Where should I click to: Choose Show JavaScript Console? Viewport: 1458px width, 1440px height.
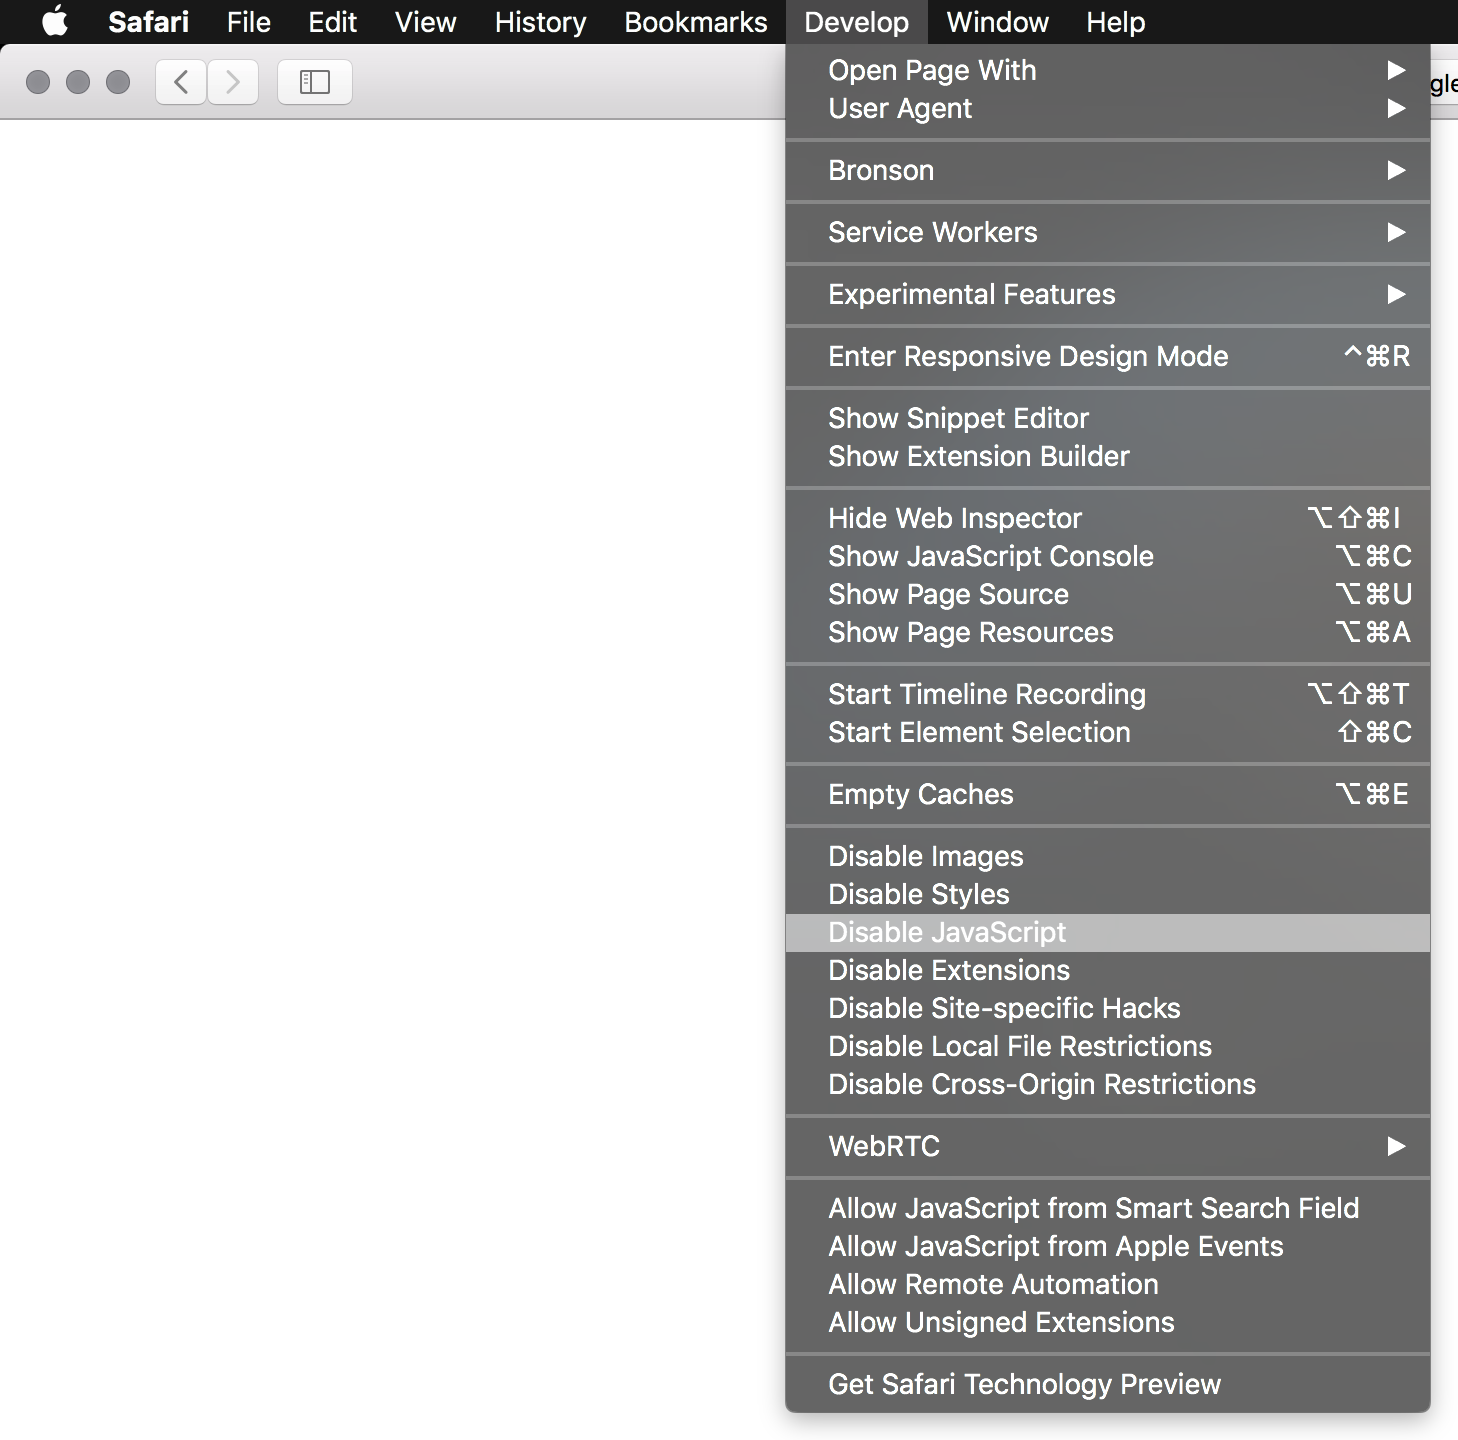pyautogui.click(x=1108, y=556)
